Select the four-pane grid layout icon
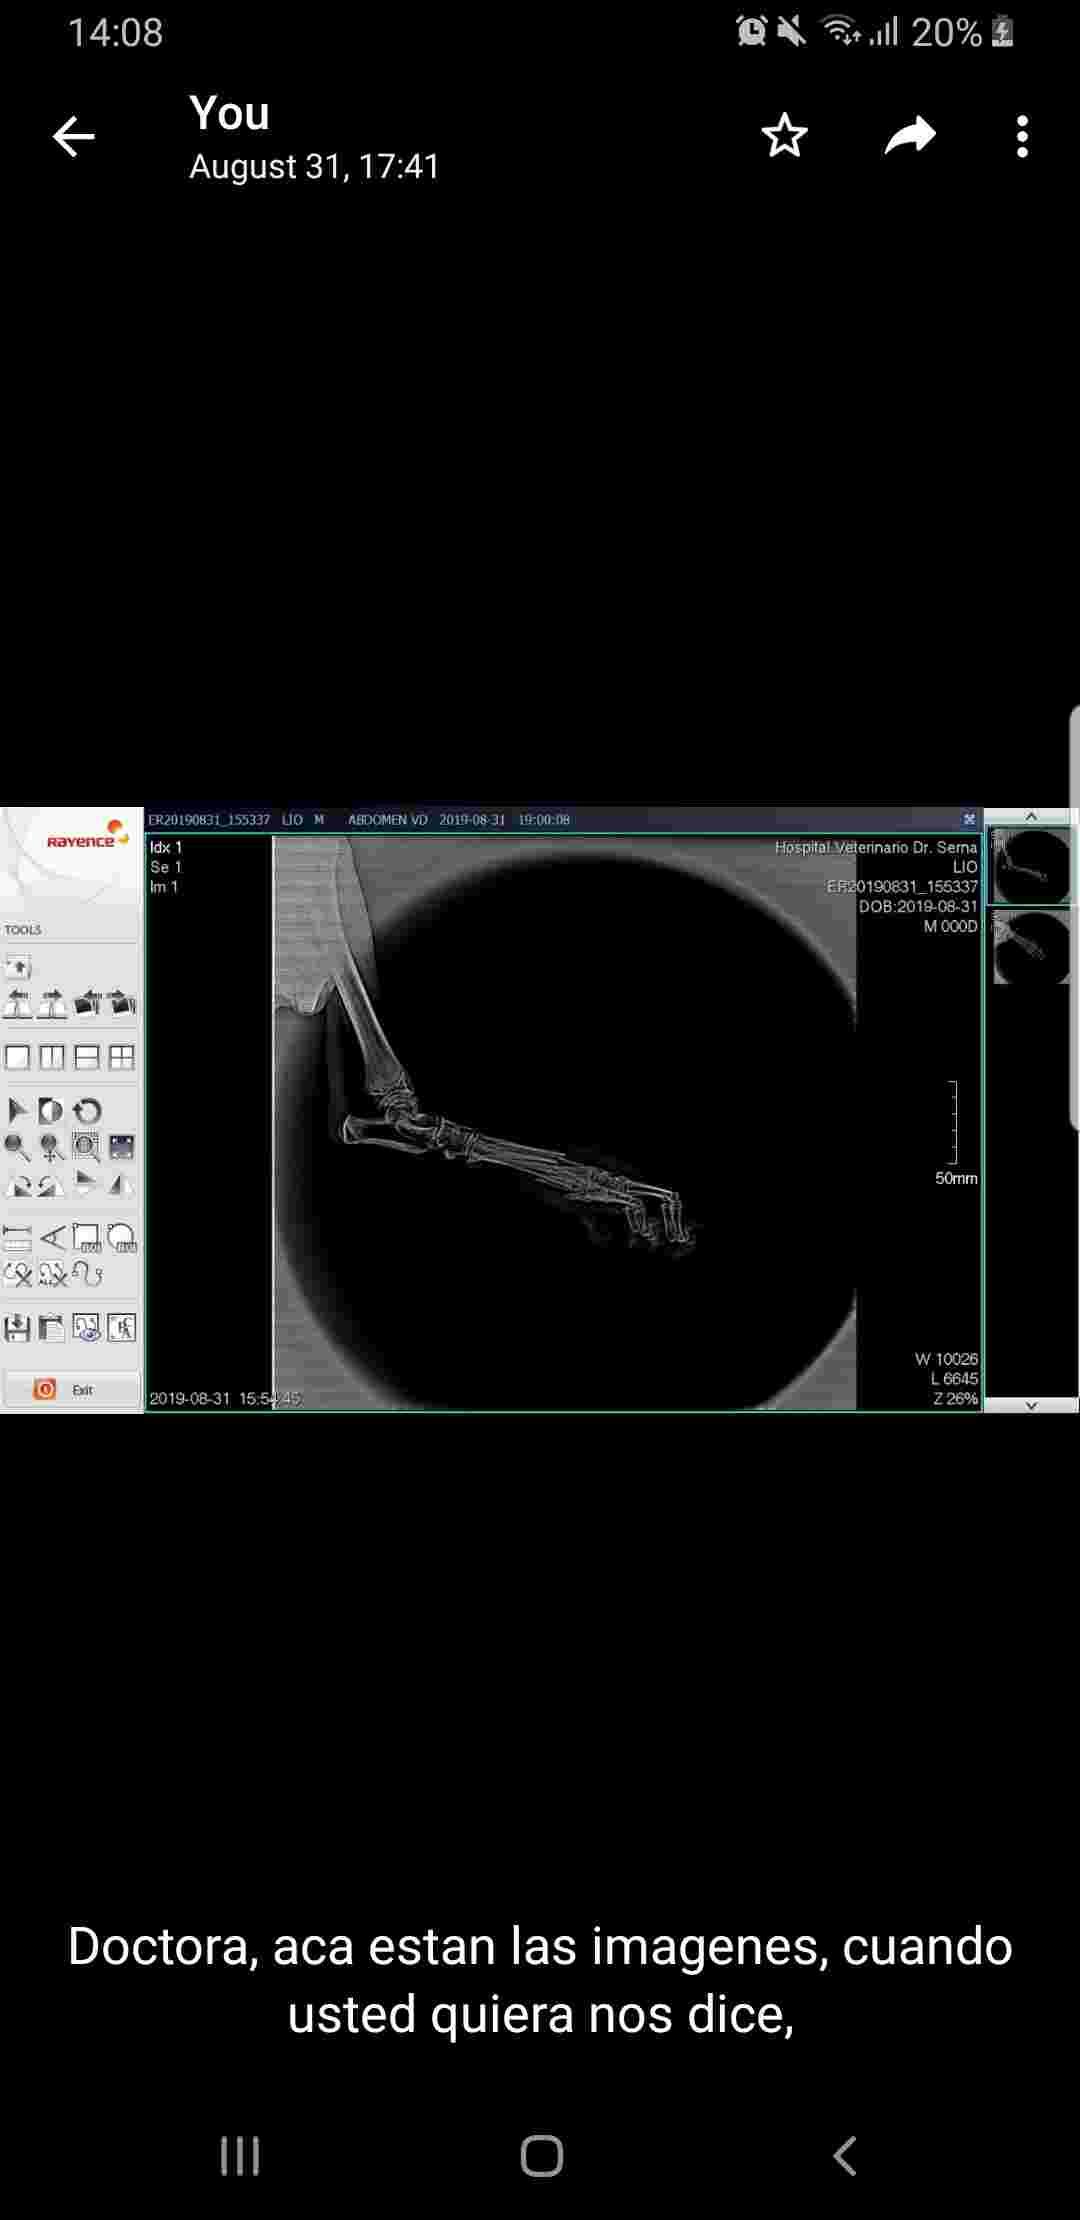 [x=121, y=1057]
